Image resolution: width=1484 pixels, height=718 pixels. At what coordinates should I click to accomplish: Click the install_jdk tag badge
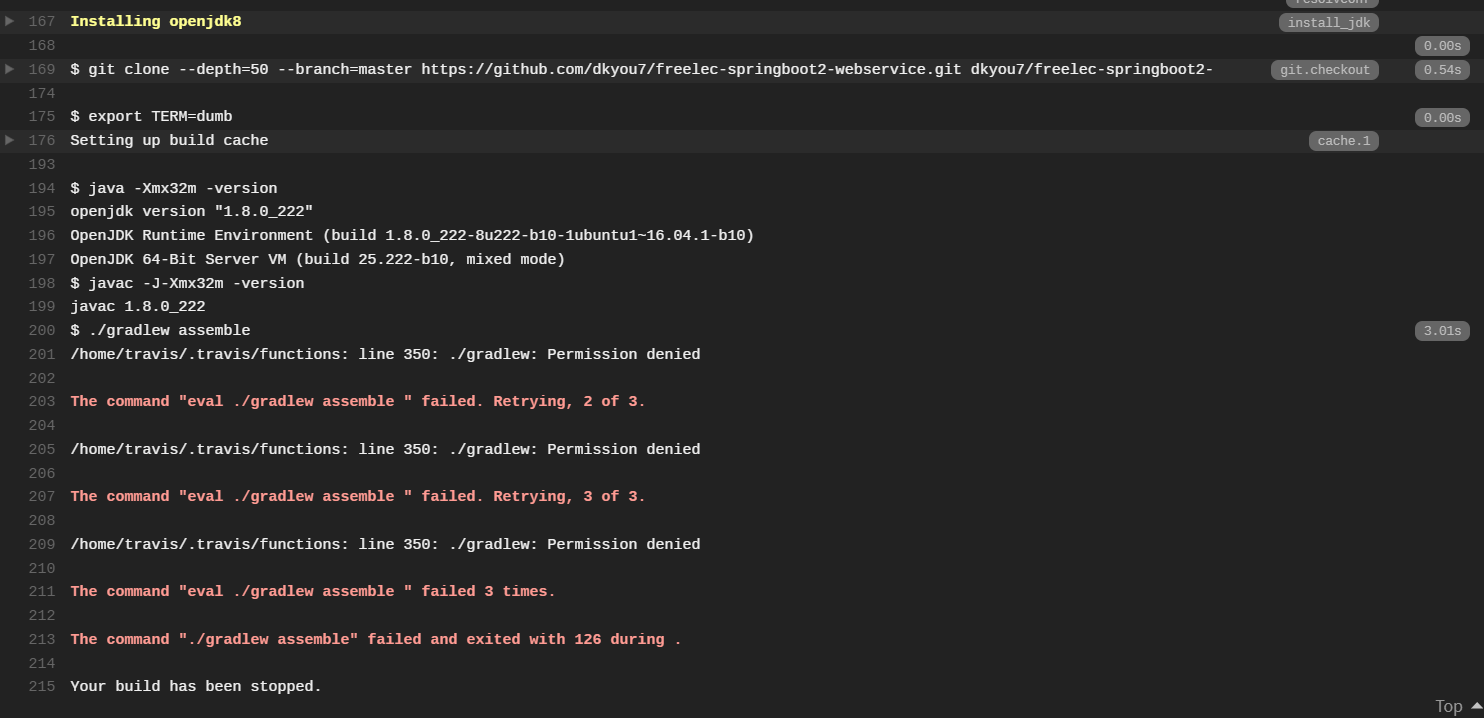(1328, 22)
